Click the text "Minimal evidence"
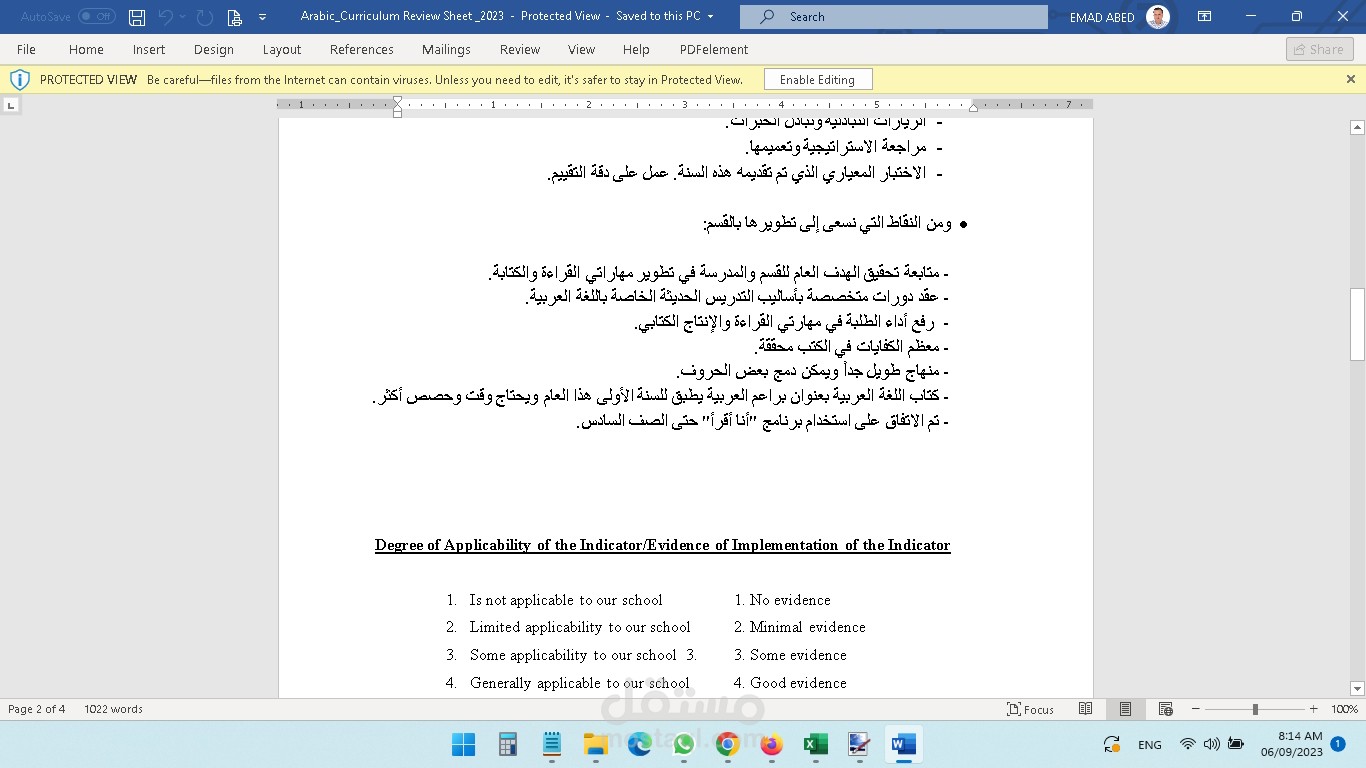Image resolution: width=1366 pixels, height=768 pixels. [808, 627]
